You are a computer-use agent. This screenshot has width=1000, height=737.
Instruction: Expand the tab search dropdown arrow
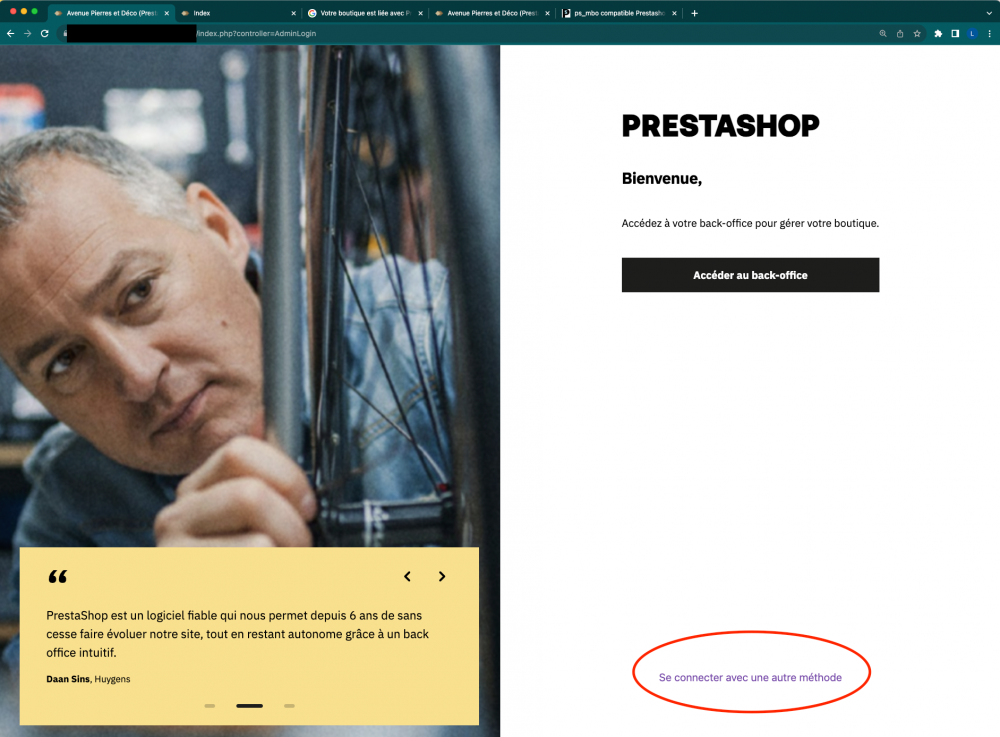click(989, 13)
